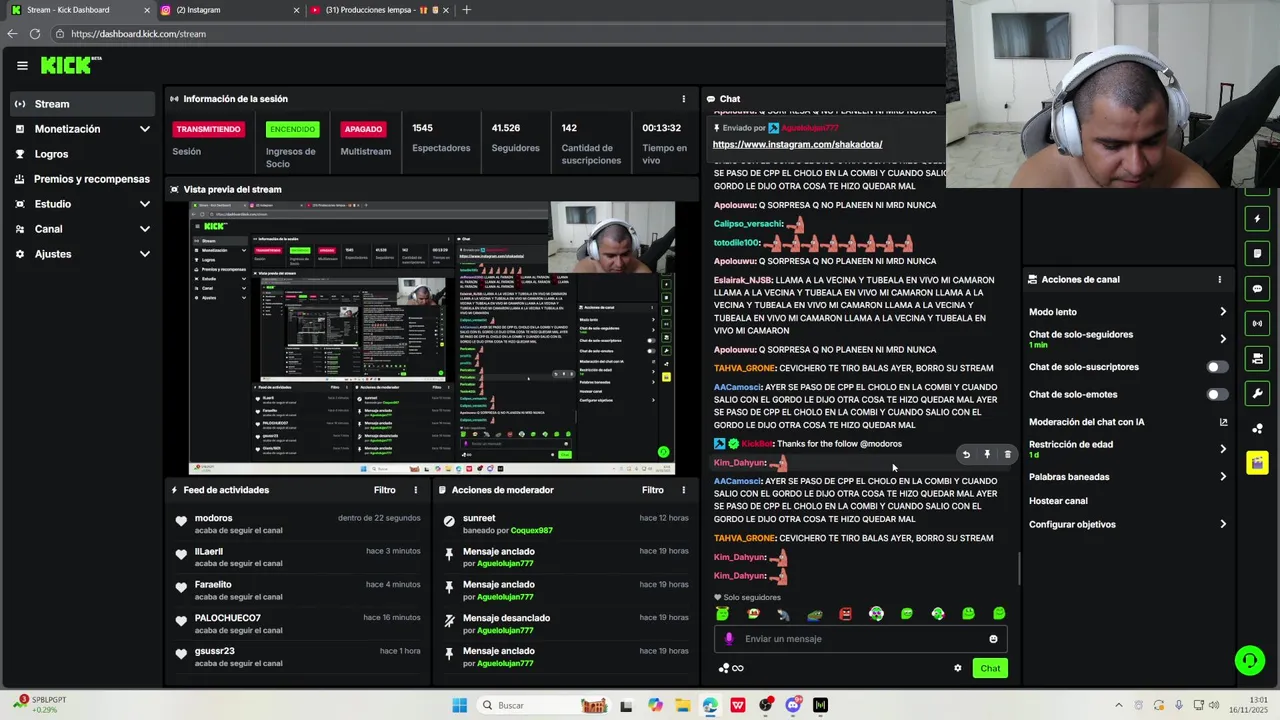Click the reply arrow icon on Kim_Dahyun message

[966, 455]
